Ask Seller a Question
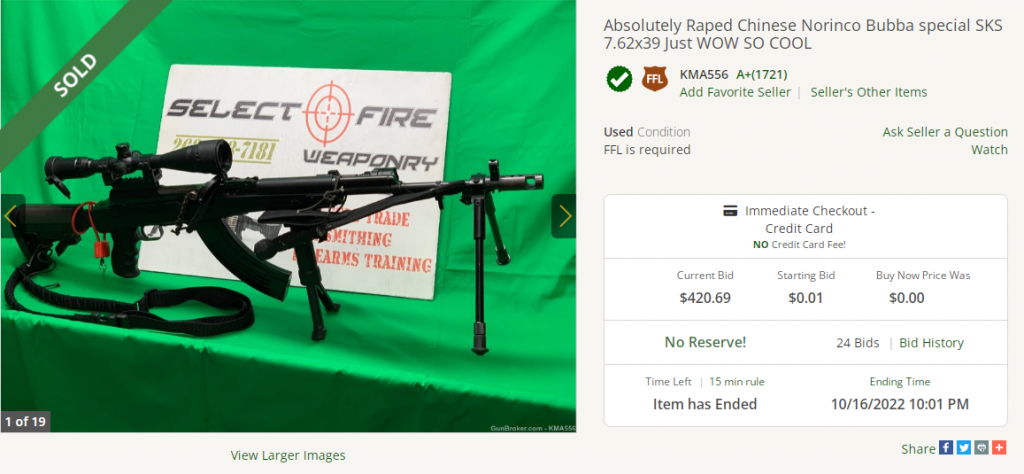 (945, 132)
